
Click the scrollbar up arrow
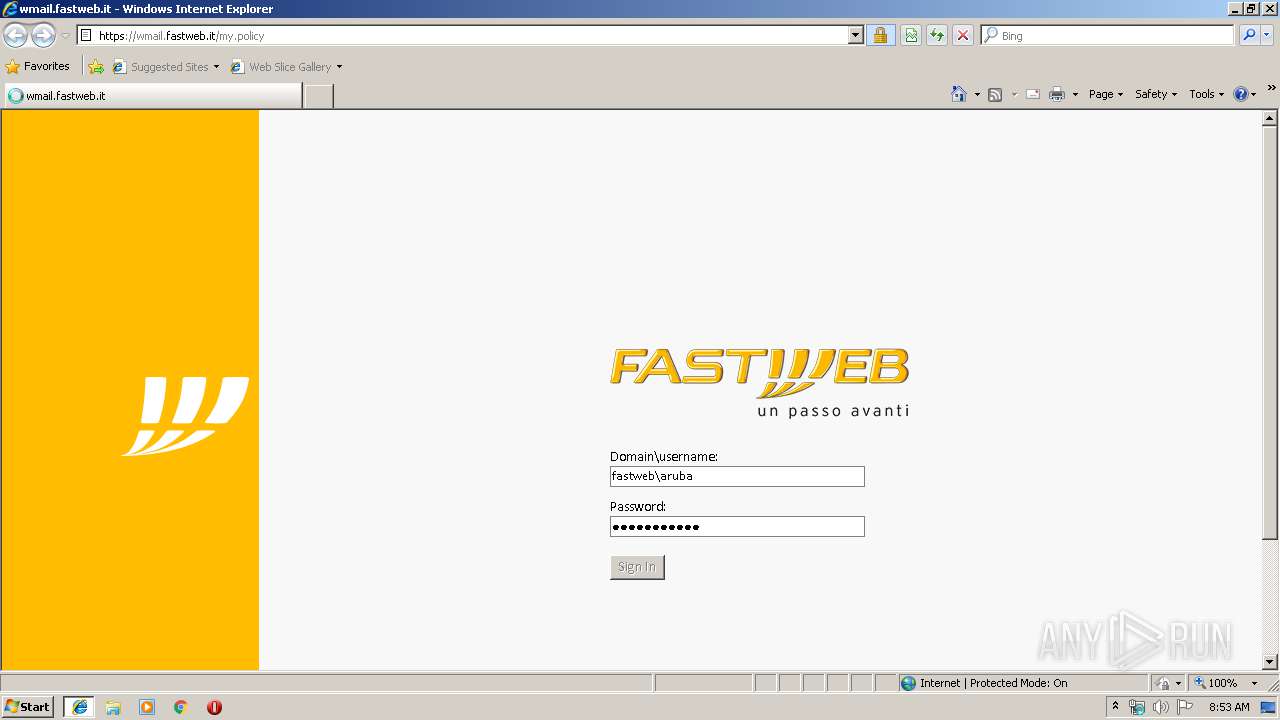[1270, 118]
